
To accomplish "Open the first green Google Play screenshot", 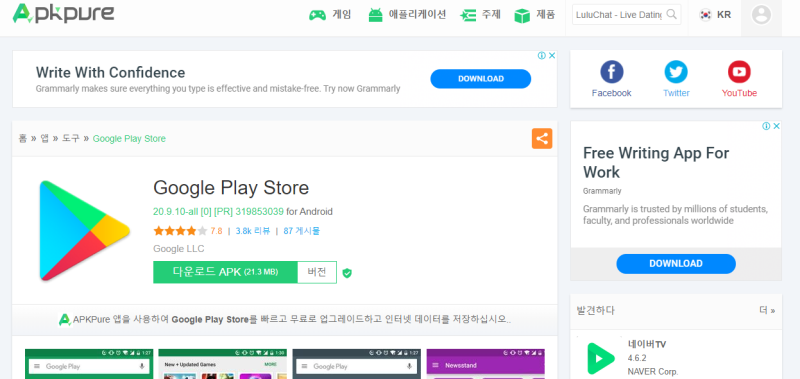I will [89, 364].
